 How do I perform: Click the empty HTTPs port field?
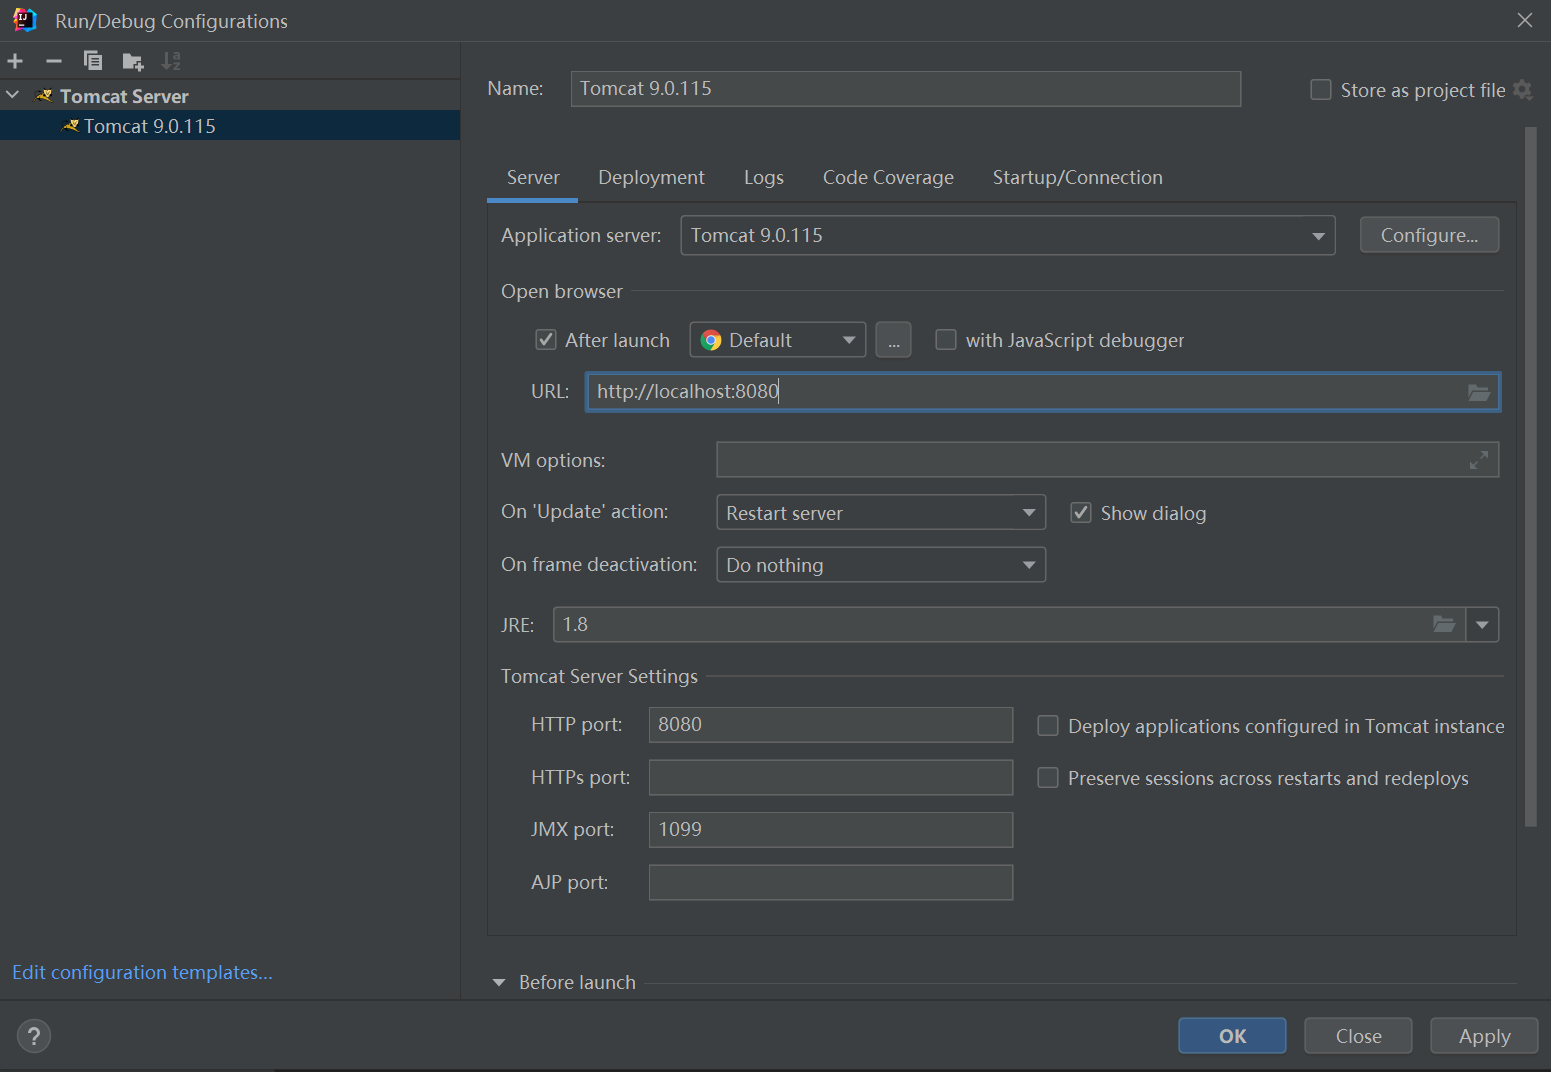pos(831,777)
